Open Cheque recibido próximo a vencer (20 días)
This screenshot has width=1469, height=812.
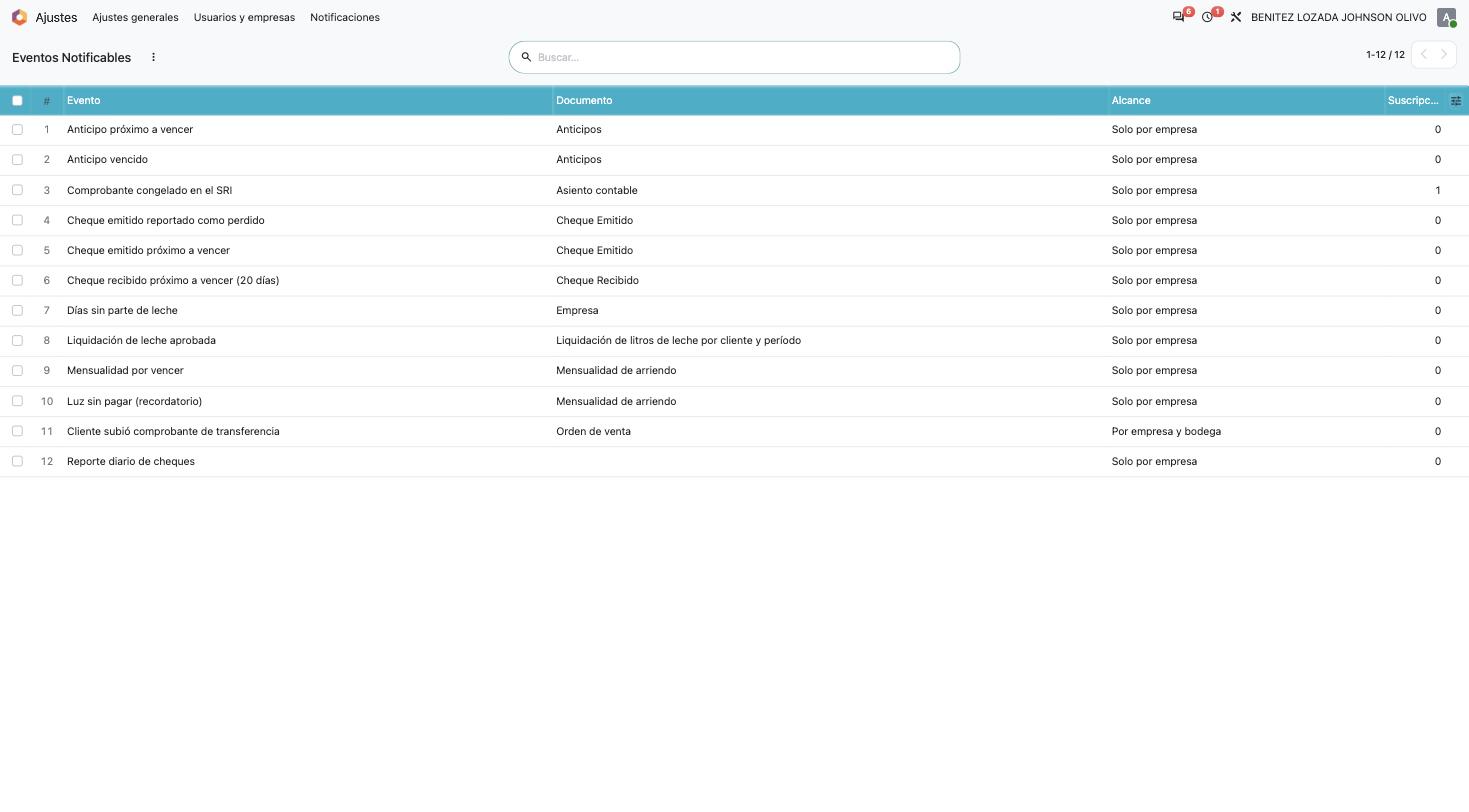[x=173, y=280]
